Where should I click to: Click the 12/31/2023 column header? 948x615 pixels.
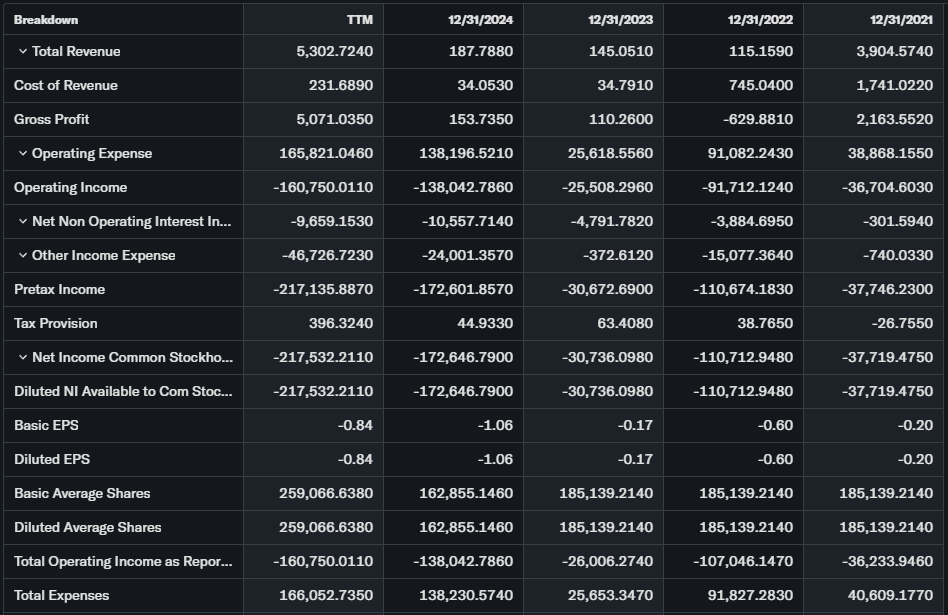pyautogui.click(x=622, y=19)
